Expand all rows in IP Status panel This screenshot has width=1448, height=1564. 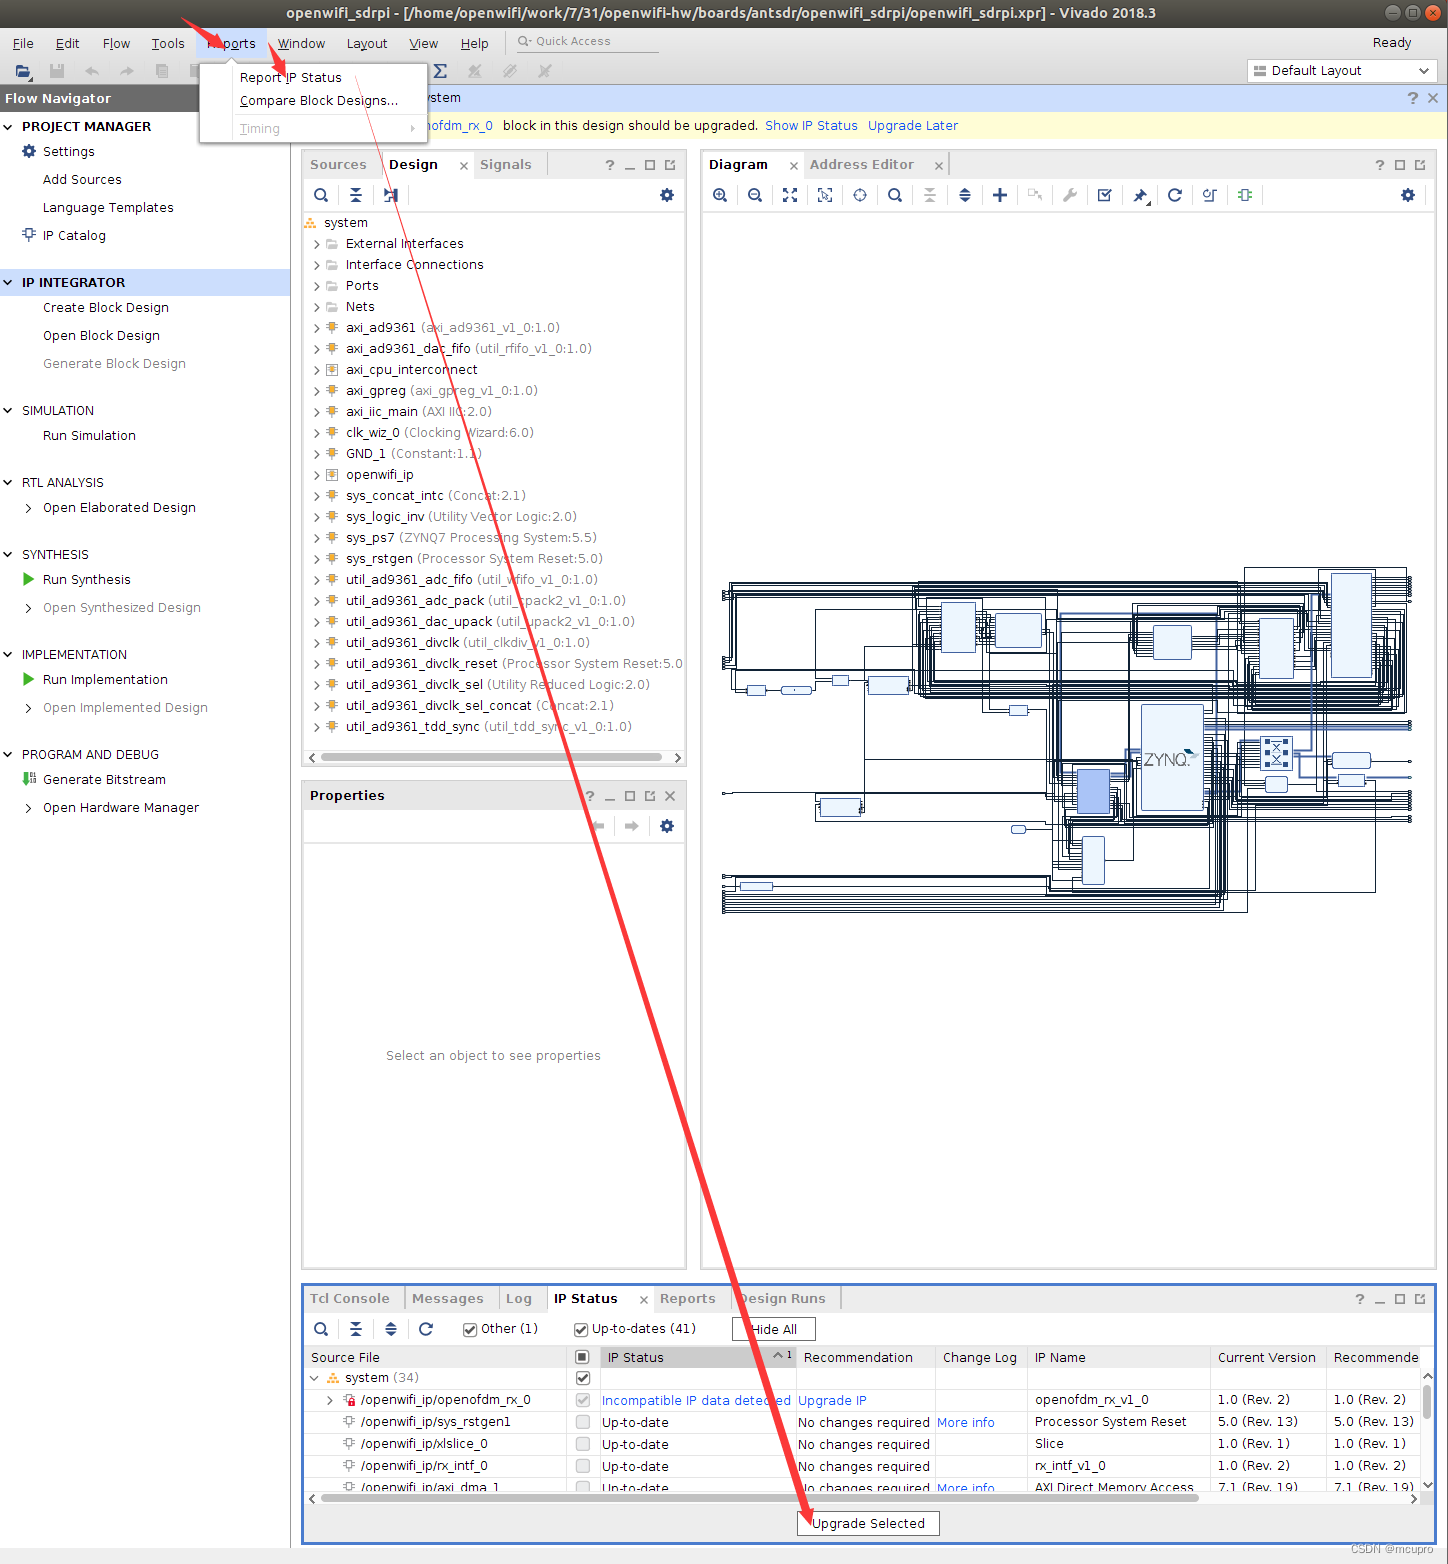391,1329
